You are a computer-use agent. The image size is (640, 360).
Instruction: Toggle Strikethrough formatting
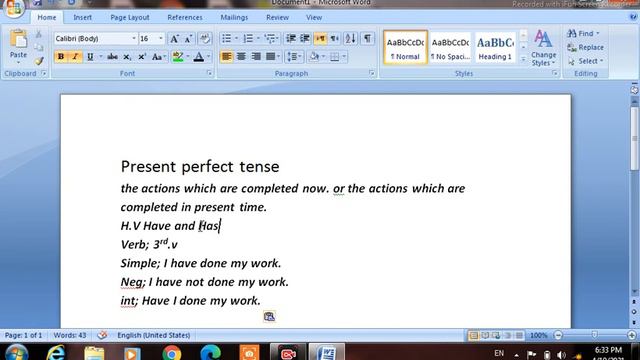click(113, 57)
